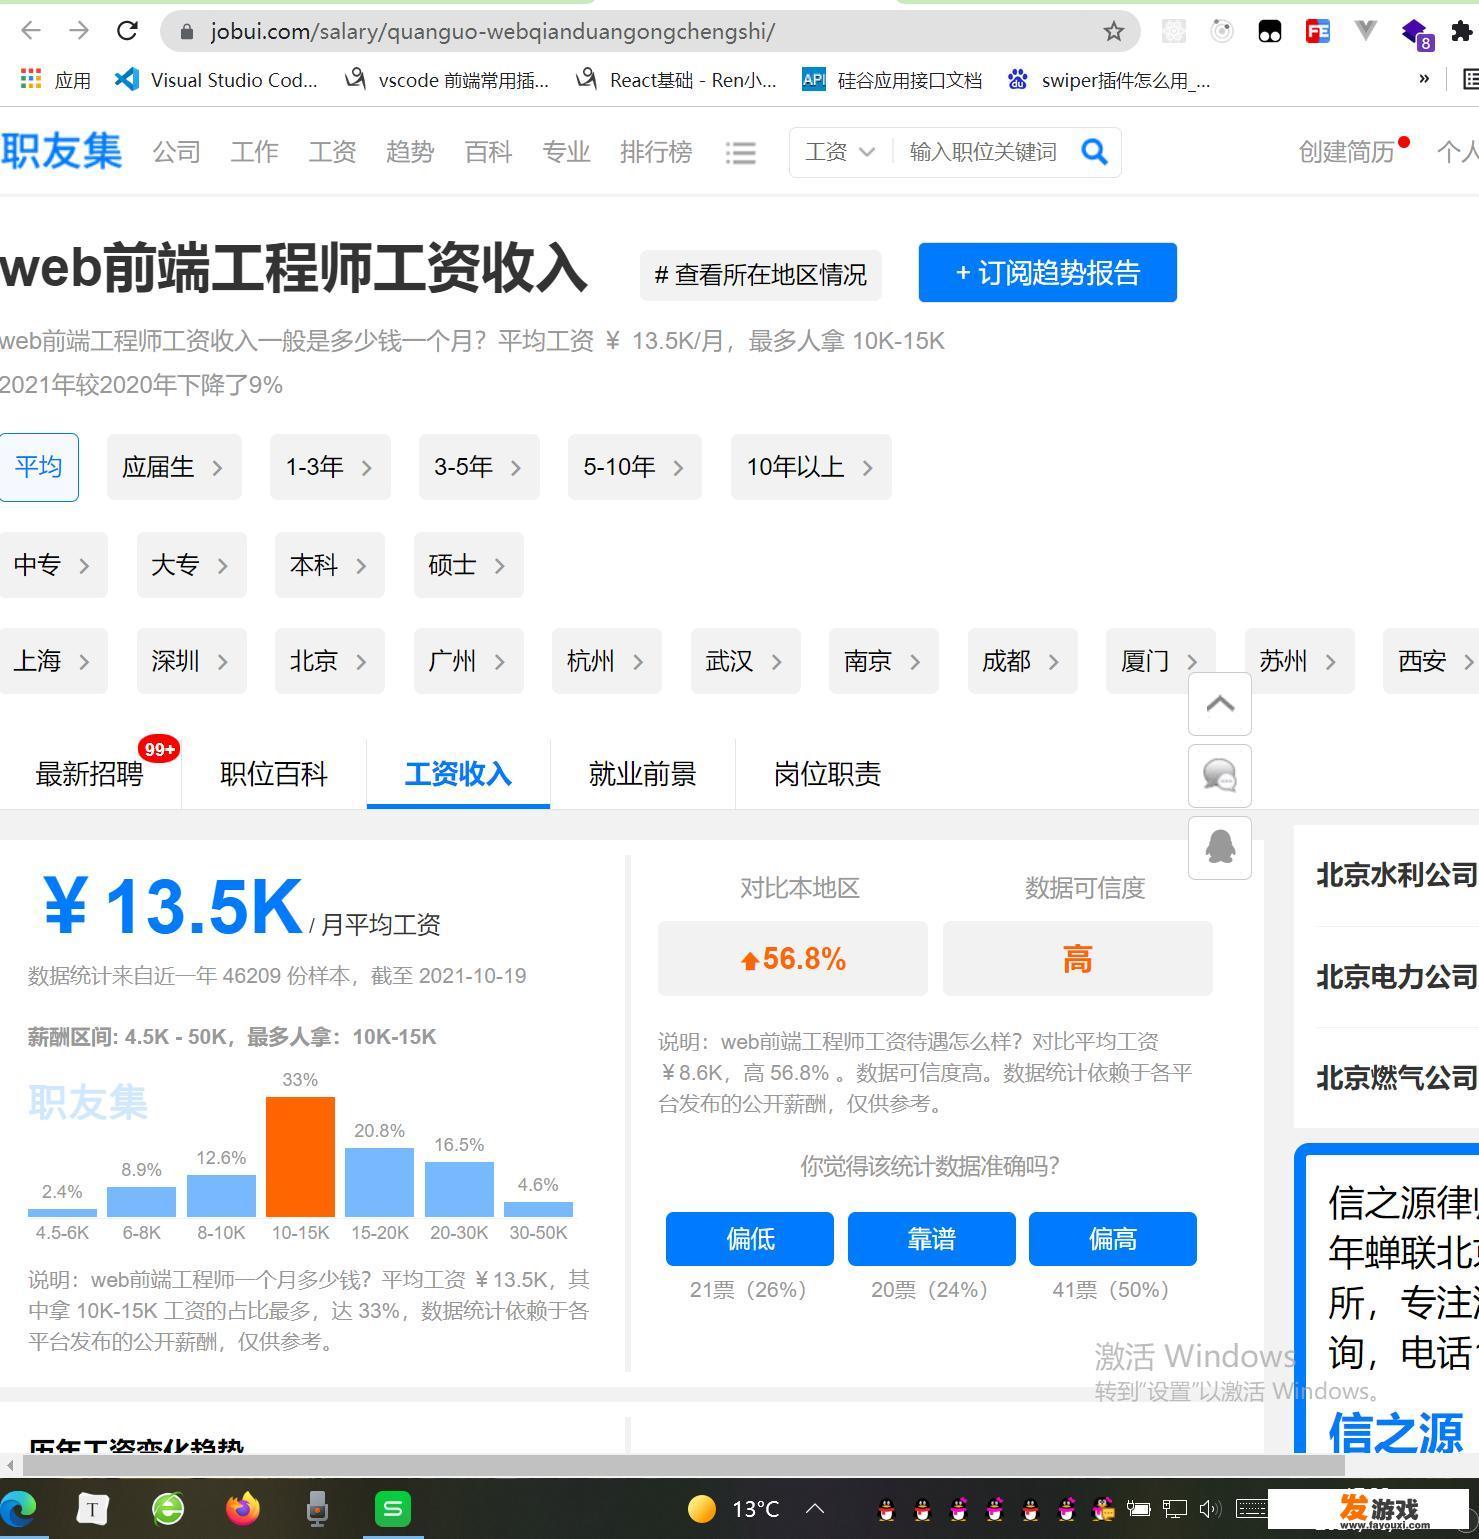The image size is (1479, 1539).
Task: Expand the 工资 search type dropdown
Action: click(840, 152)
